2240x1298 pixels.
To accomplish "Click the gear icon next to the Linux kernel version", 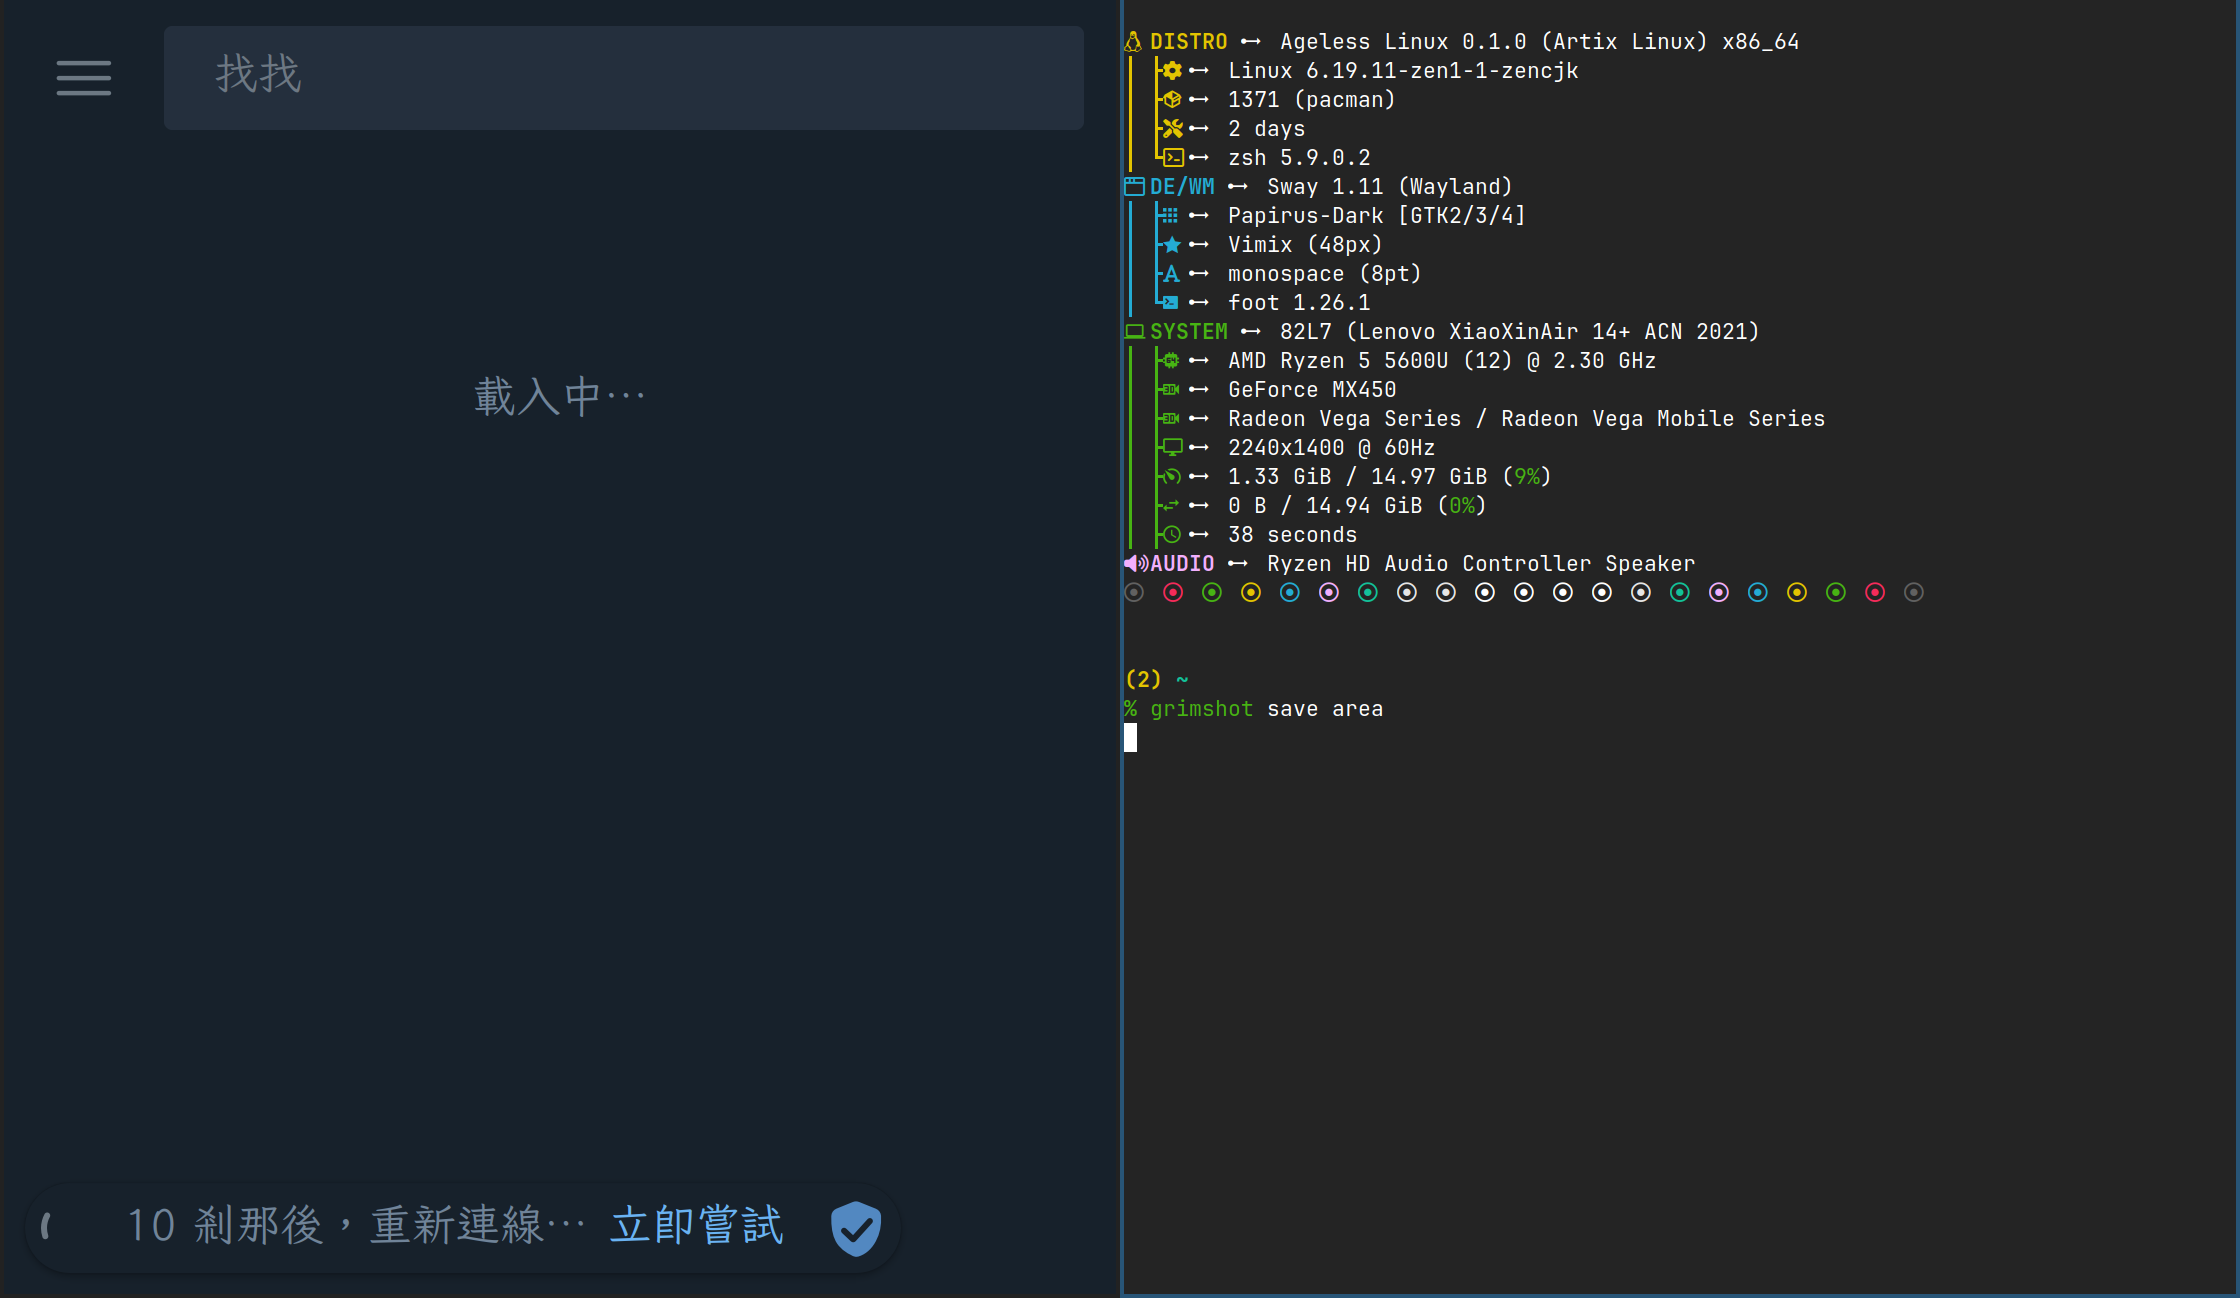I will tap(1171, 70).
